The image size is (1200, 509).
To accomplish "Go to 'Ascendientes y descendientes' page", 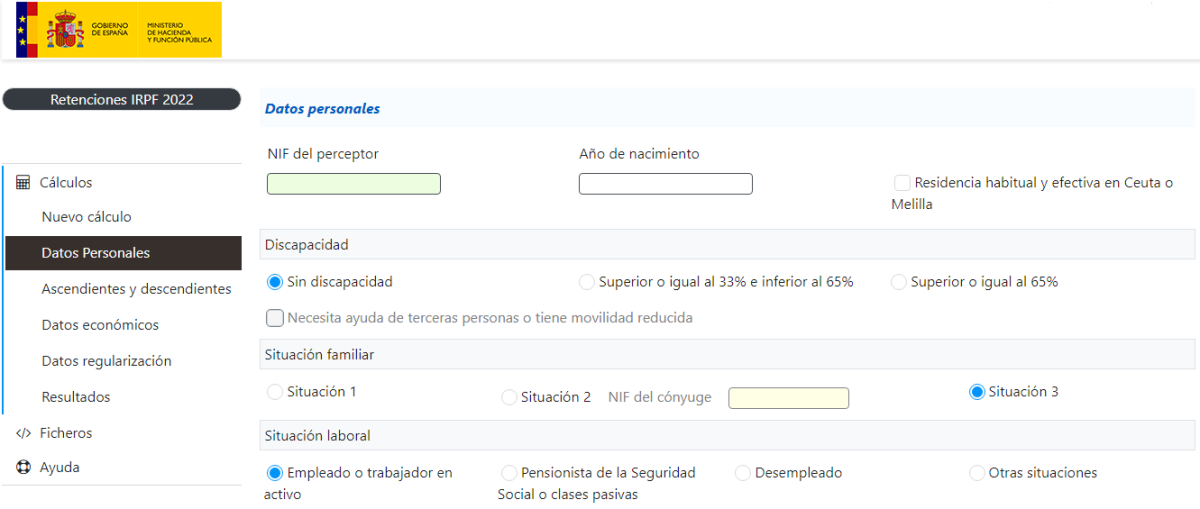I will pyautogui.click(x=136, y=289).
